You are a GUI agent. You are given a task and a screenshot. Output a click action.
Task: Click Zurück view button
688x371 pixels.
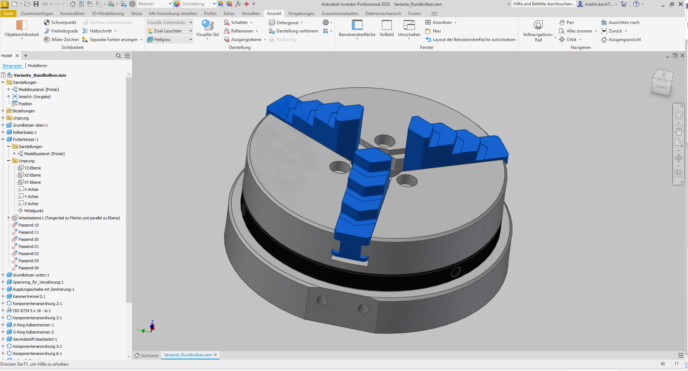click(x=613, y=31)
